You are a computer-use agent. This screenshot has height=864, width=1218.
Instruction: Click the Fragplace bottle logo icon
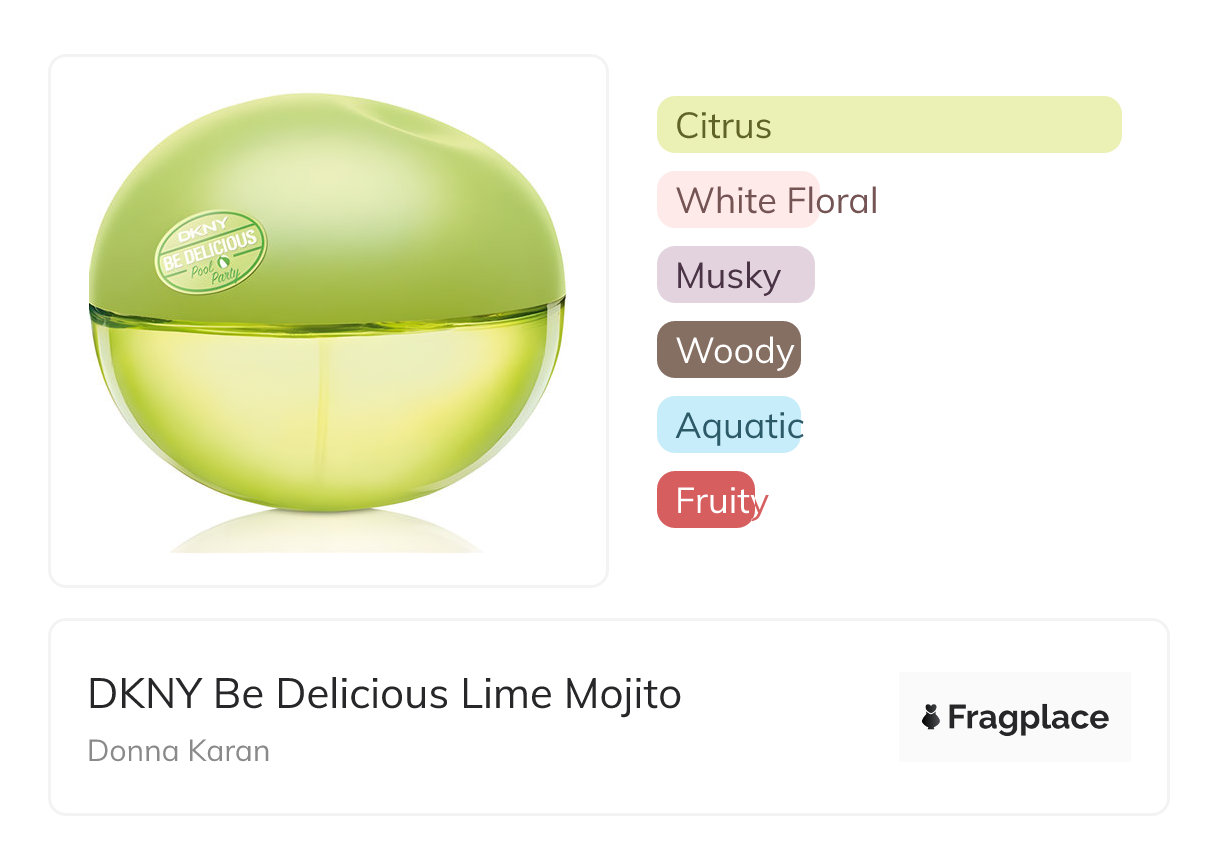click(x=931, y=717)
